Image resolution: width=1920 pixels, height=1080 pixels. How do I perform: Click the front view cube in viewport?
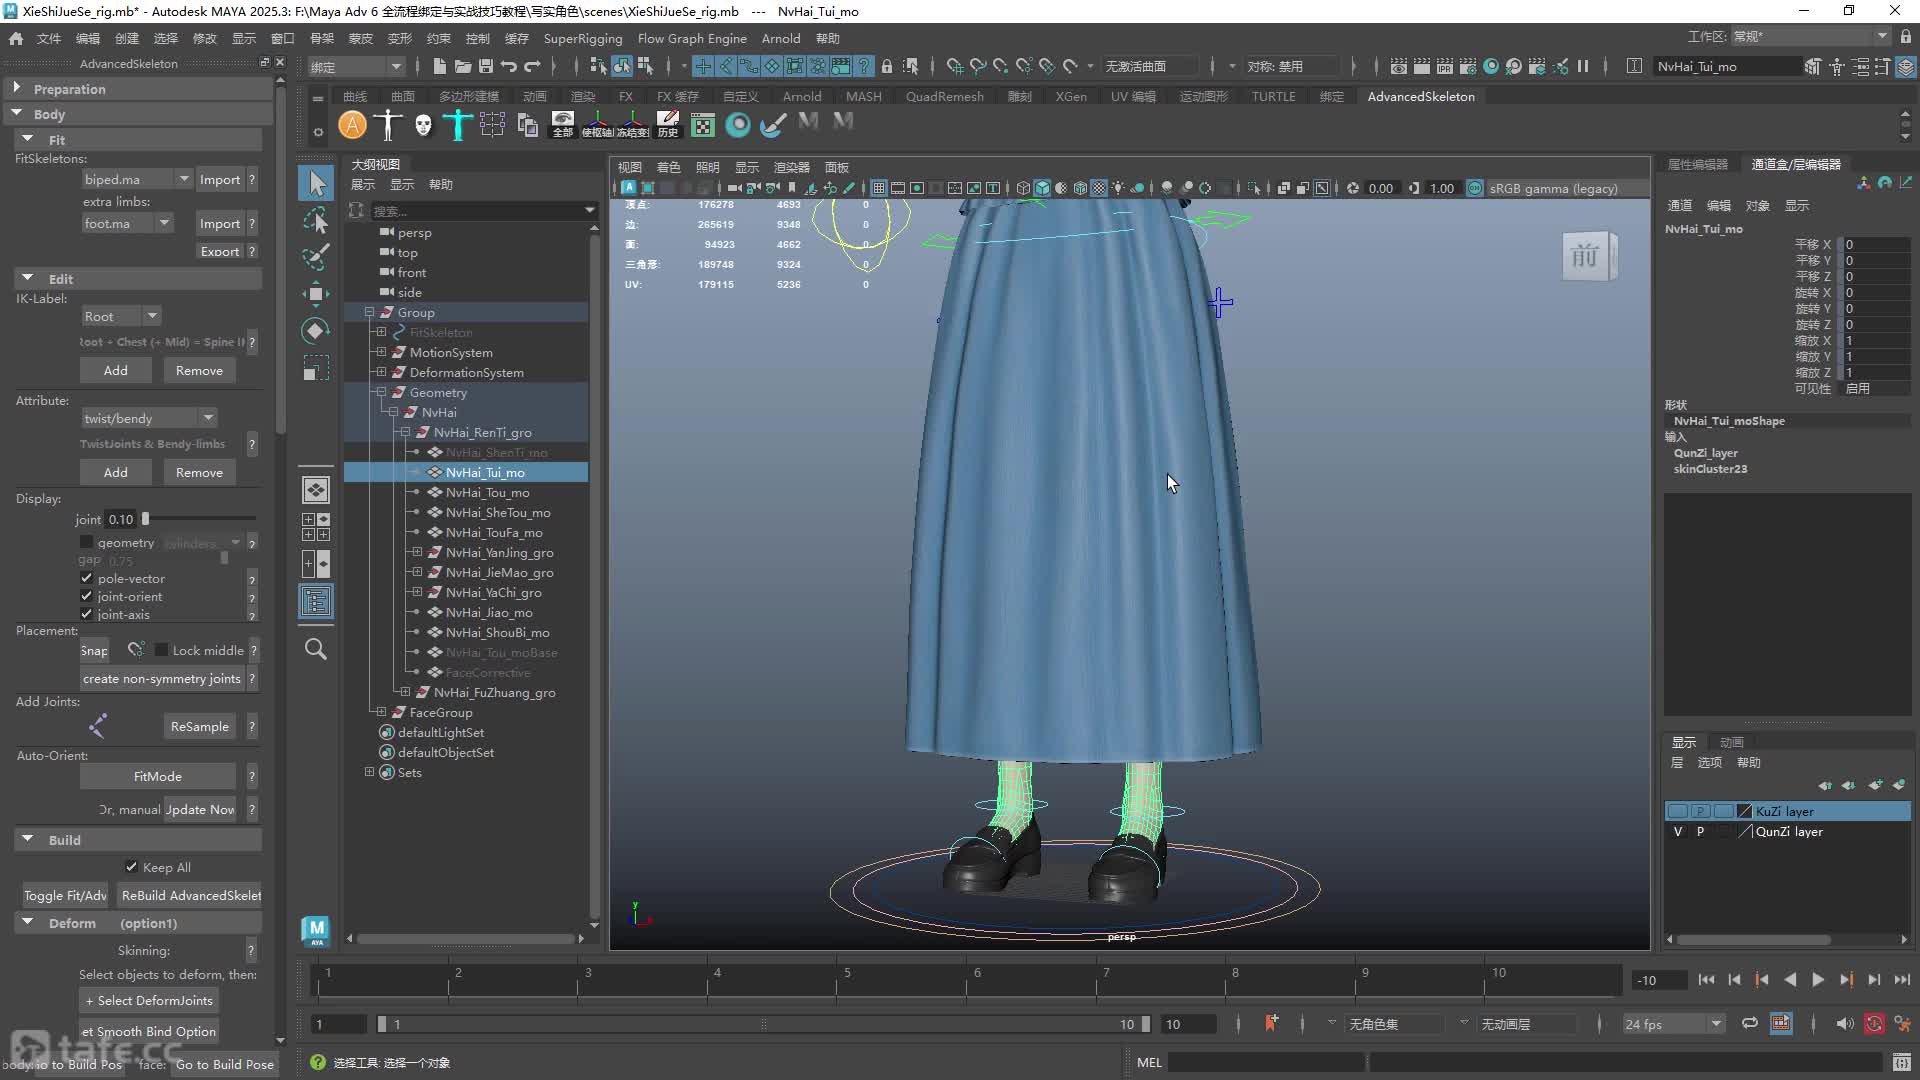(x=1585, y=256)
